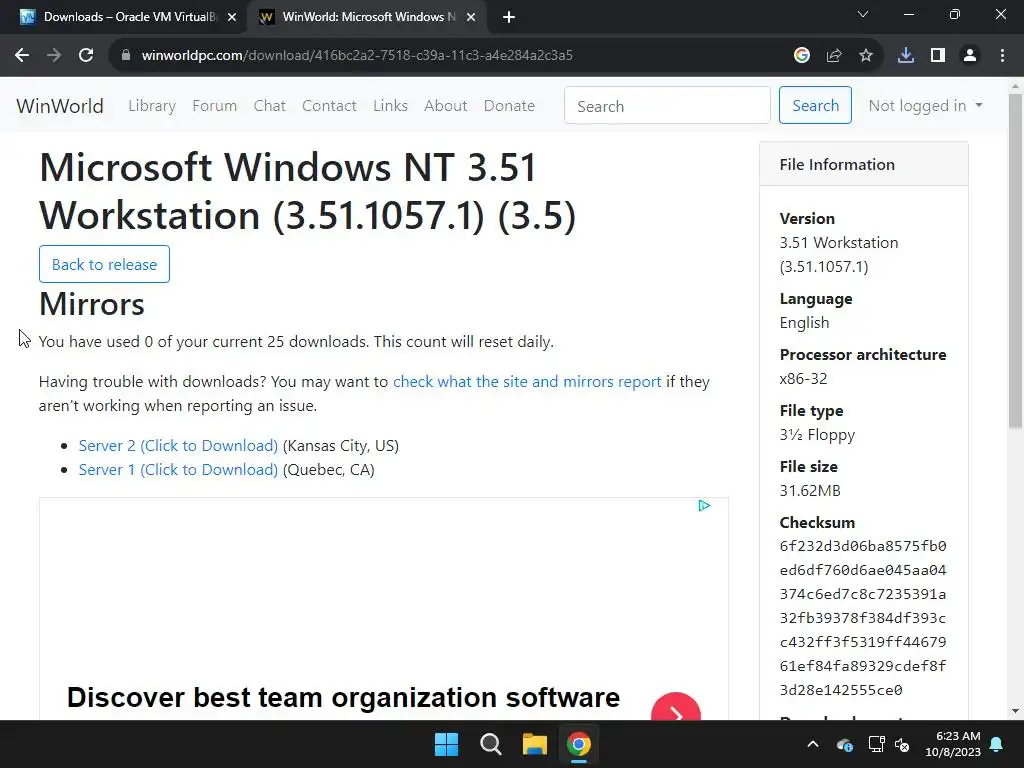Viewport: 1024px width, 768px height.
Task: Open Chrome three-dot menu
Action: pos(1002,56)
